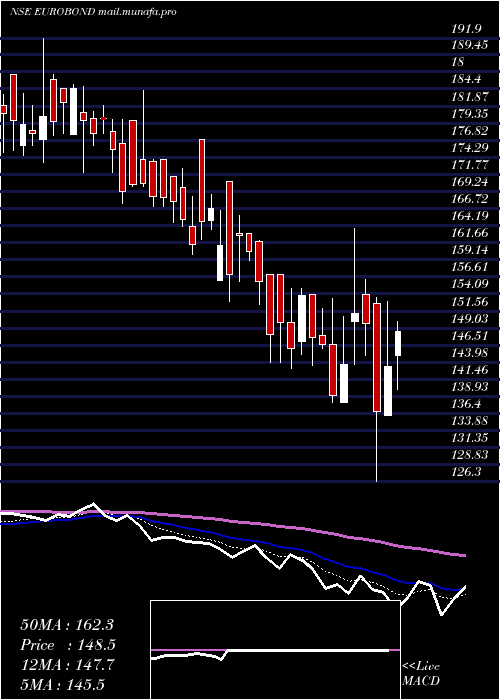The height and width of the screenshot is (700, 500).
Task: Click the 176.82 price axis label
Action: point(470,130)
